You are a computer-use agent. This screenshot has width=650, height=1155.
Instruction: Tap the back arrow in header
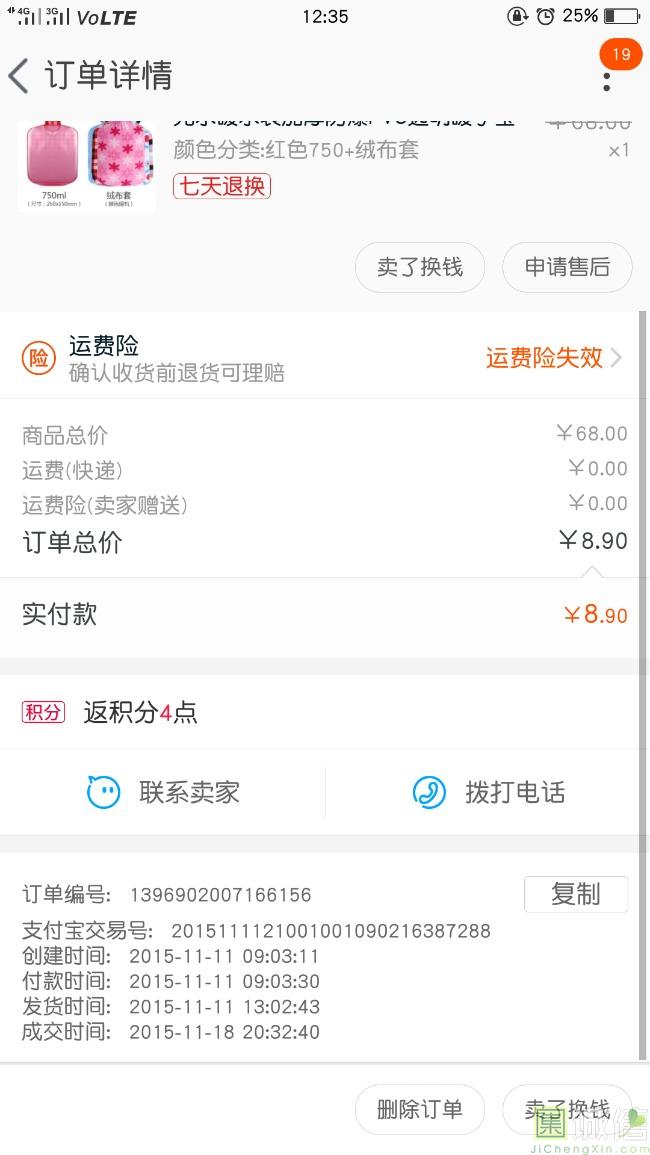(x=19, y=76)
